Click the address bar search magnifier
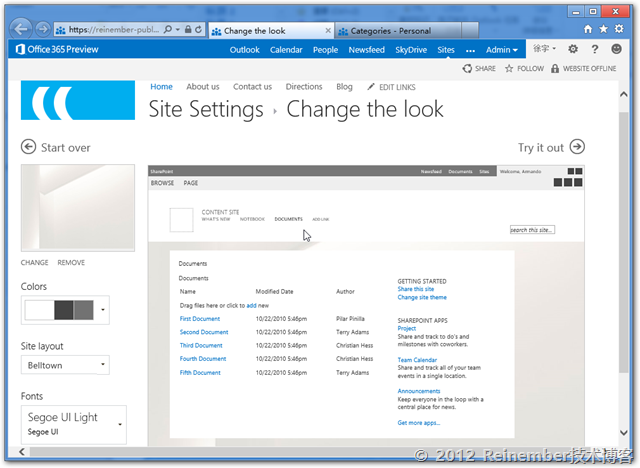The image size is (640, 468). [167, 29]
